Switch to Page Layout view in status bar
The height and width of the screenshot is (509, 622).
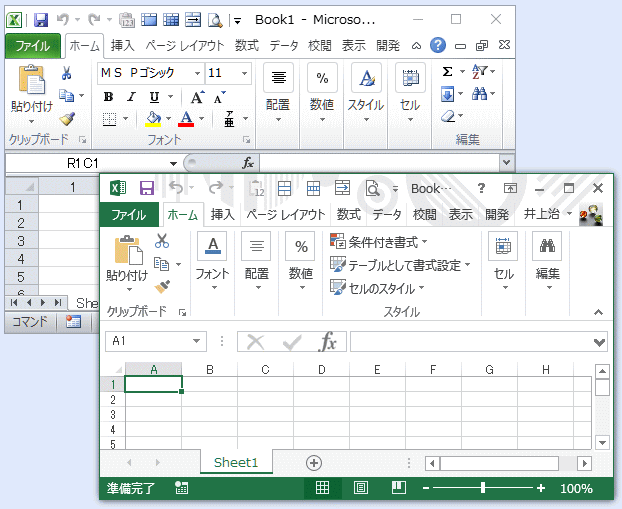[360, 488]
